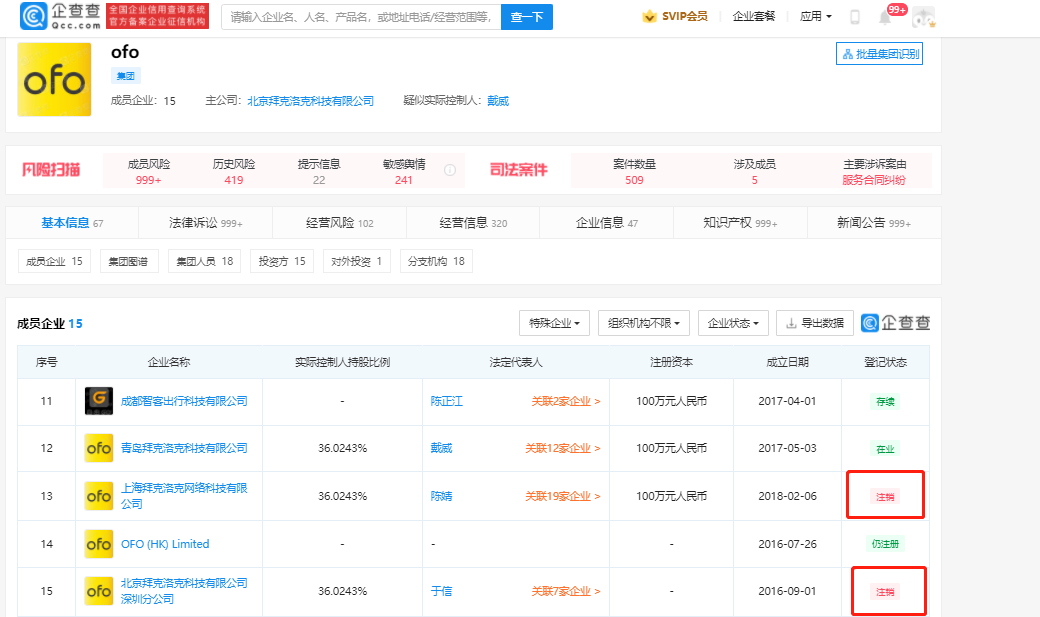This screenshot has width=1040, height=617.
Task: Click the Qcc.com logo in header
Action: (x=60, y=16)
